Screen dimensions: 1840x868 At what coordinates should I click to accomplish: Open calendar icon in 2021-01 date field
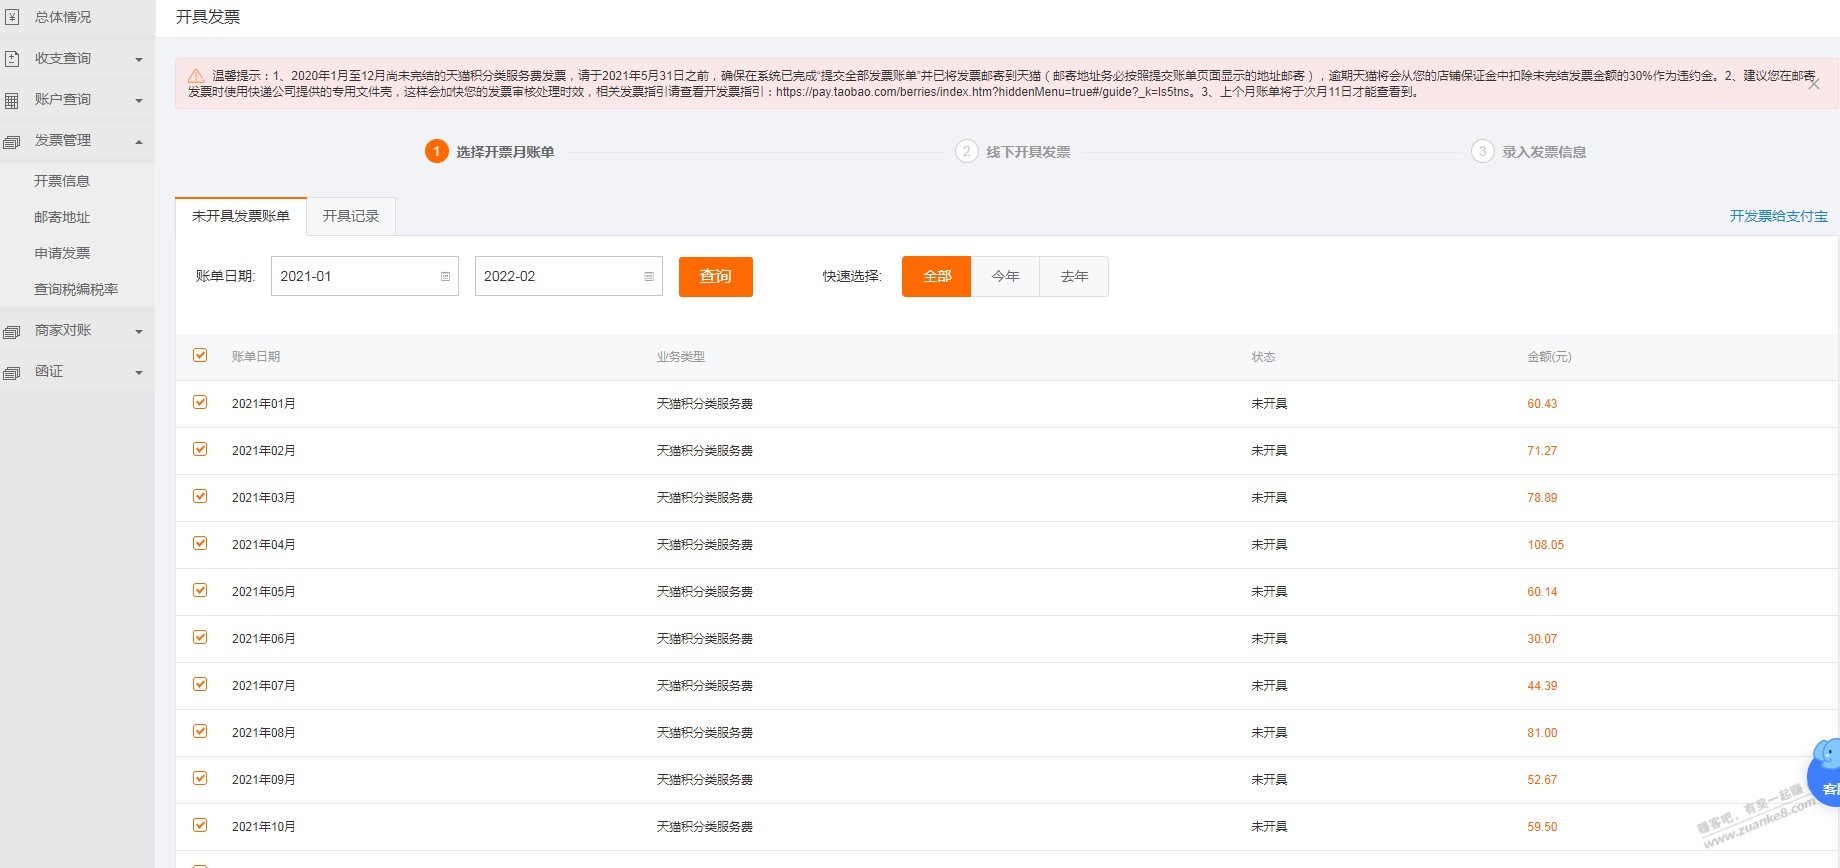click(x=445, y=277)
